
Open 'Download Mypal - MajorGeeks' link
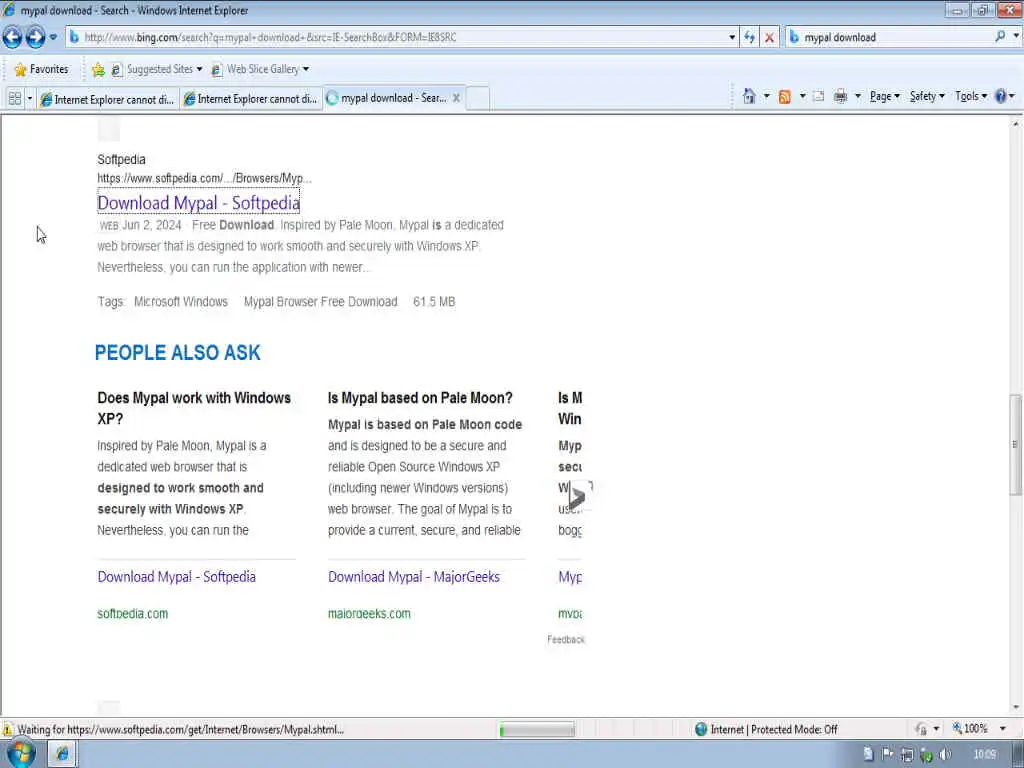[414, 577]
